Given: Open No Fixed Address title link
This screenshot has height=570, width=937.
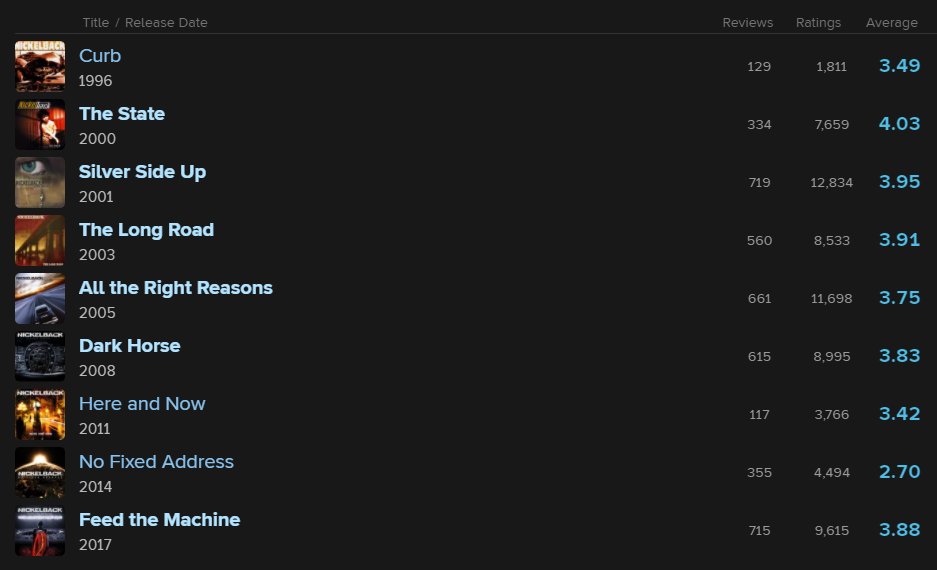Looking at the screenshot, I should coord(156,462).
